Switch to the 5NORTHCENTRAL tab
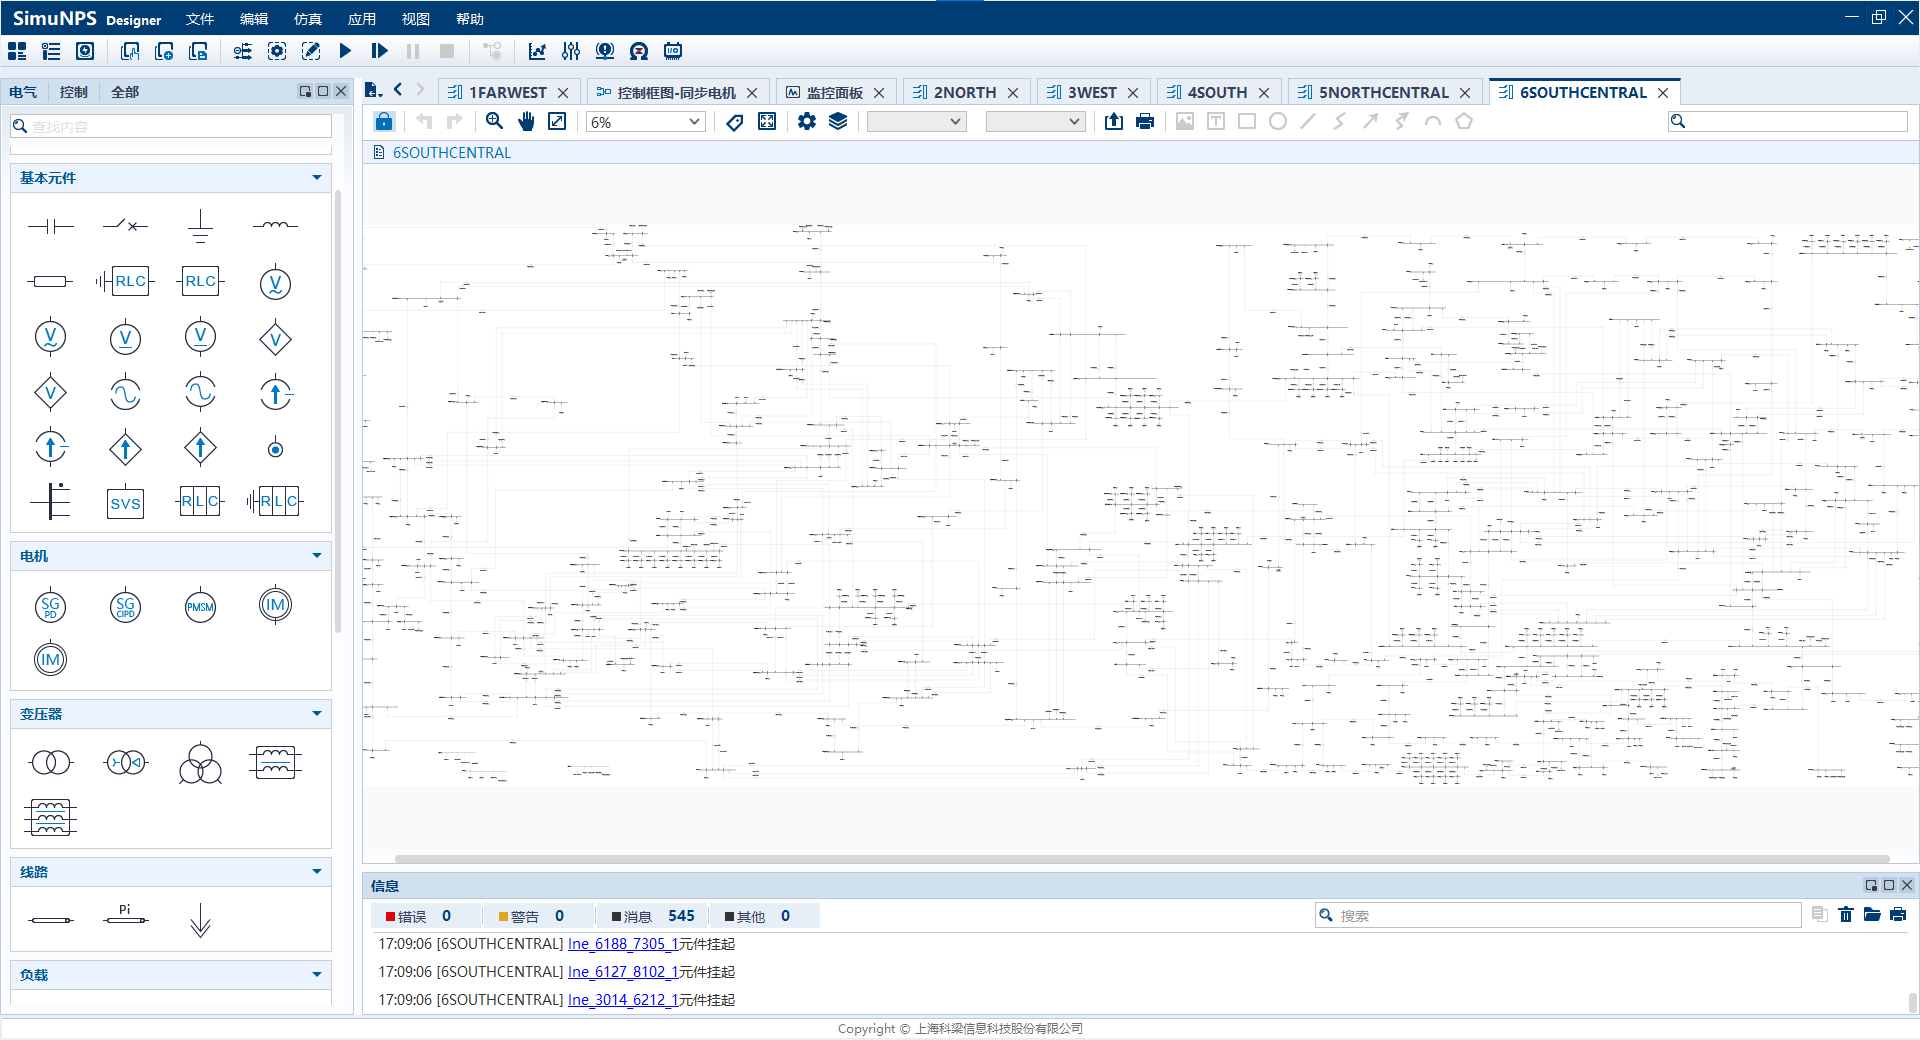The height and width of the screenshot is (1040, 1920). click(1383, 92)
